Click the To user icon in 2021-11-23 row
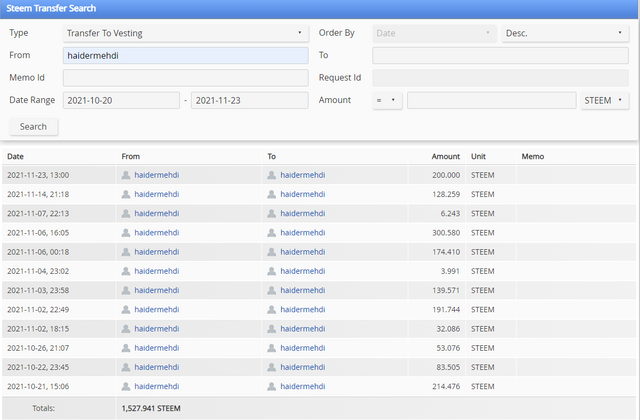The image size is (640, 420). (x=271, y=175)
